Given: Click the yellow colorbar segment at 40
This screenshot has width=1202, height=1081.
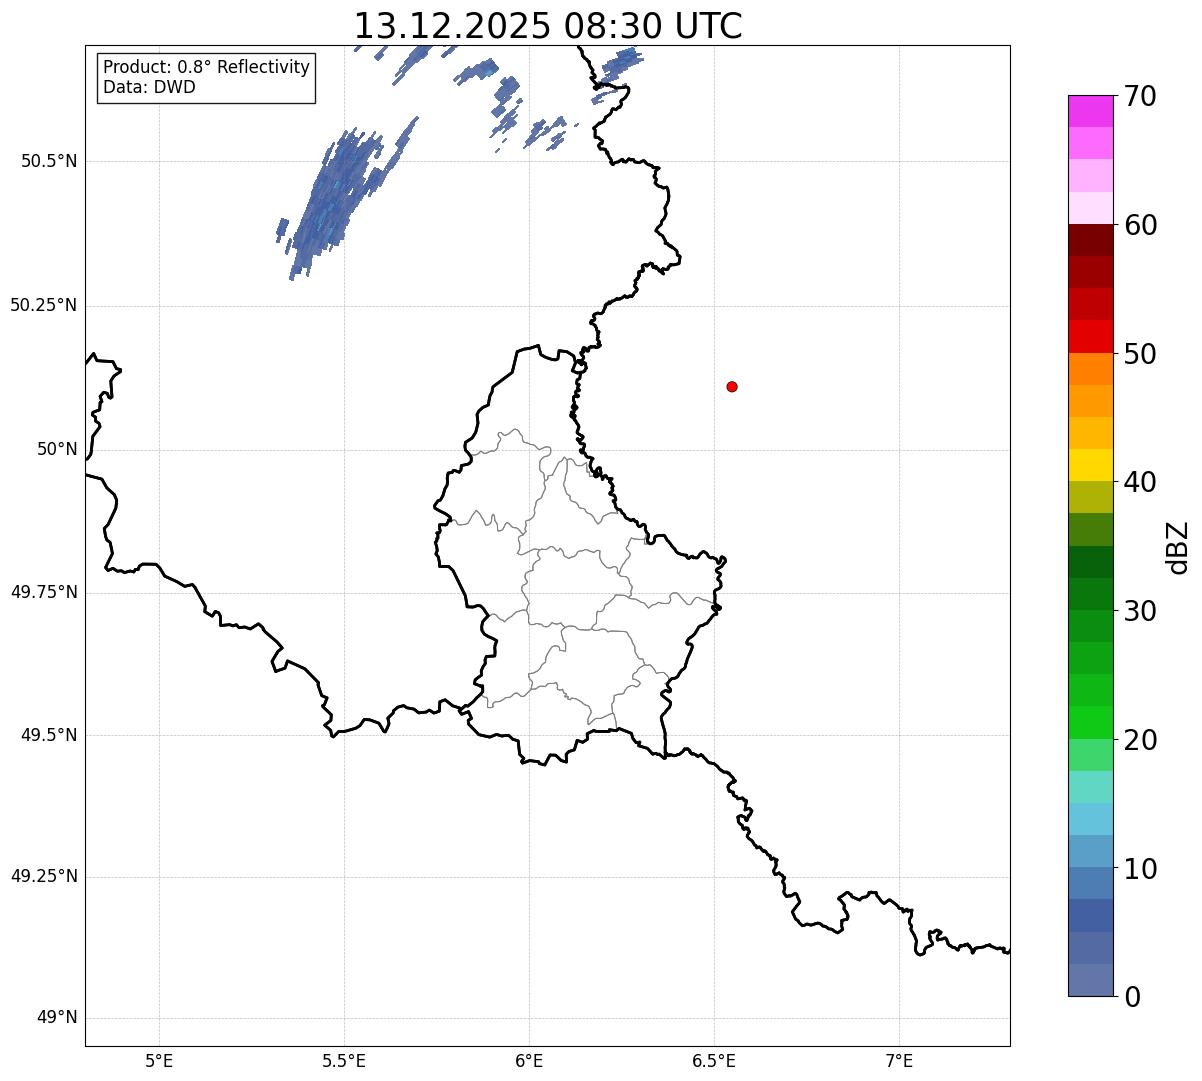Looking at the screenshot, I should point(1090,465).
